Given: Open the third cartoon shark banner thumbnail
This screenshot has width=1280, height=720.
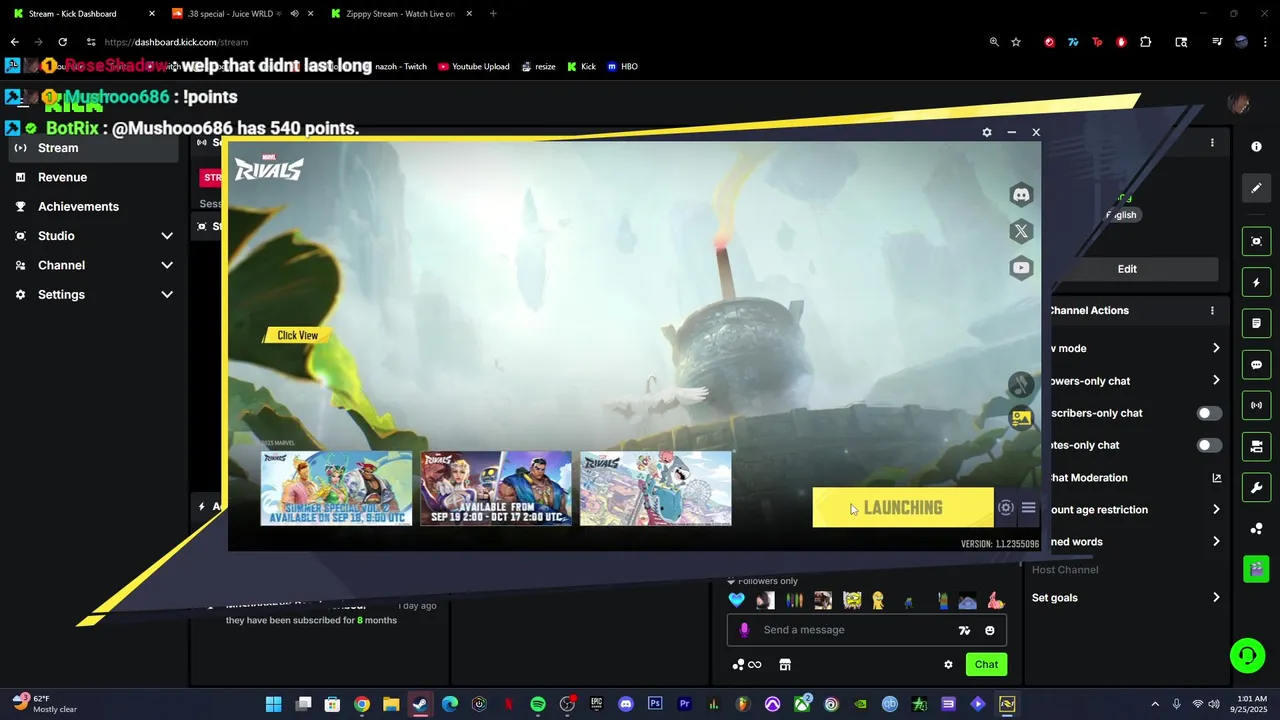Looking at the screenshot, I should click(656, 488).
